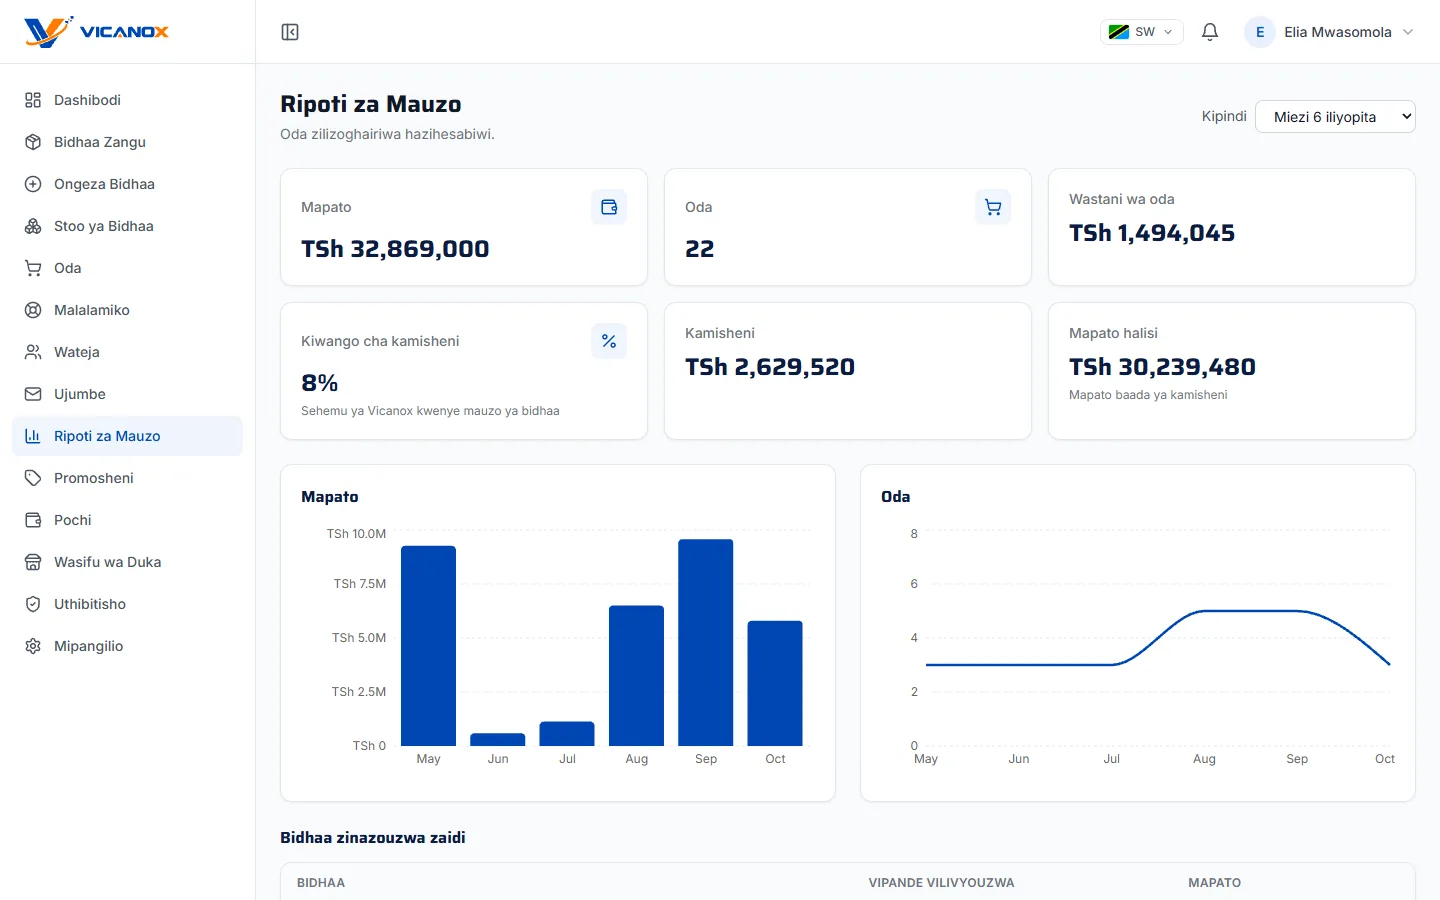The image size is (1440, 900).
Task: Click the Ujumbe envelope icon
Action: (33, 394)
